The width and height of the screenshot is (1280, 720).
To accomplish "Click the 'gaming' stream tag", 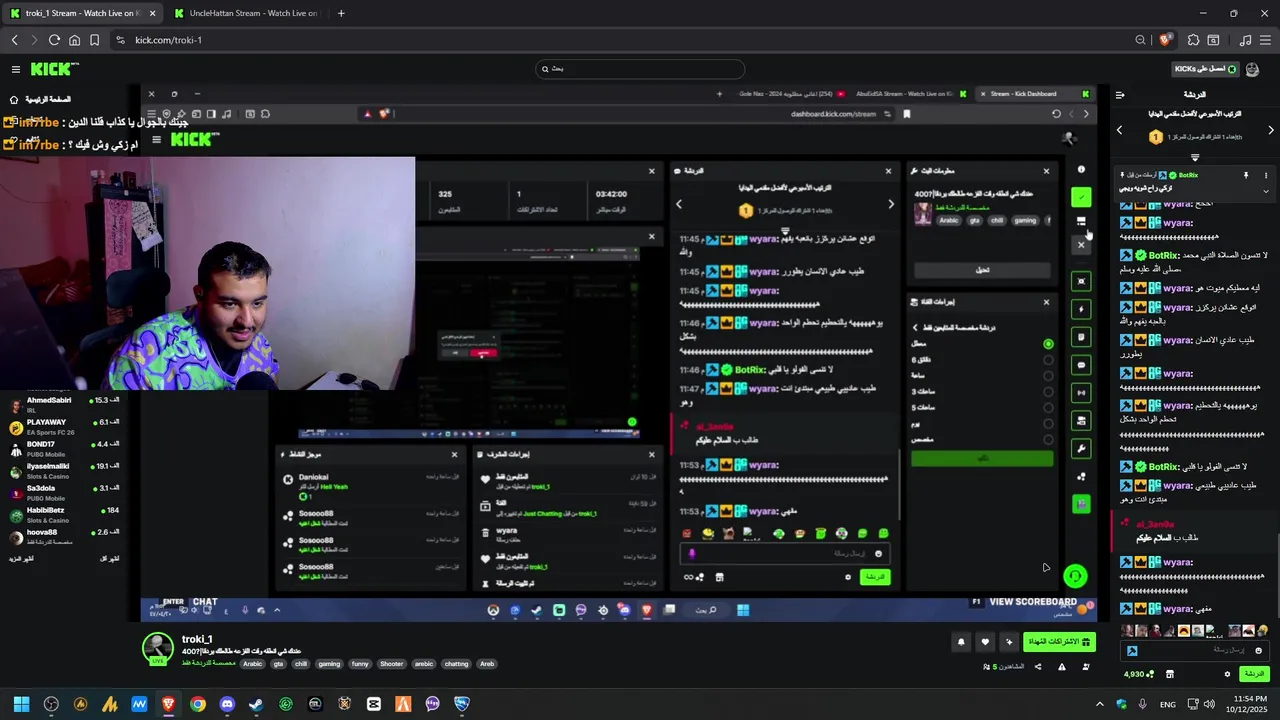I will 329,664.
